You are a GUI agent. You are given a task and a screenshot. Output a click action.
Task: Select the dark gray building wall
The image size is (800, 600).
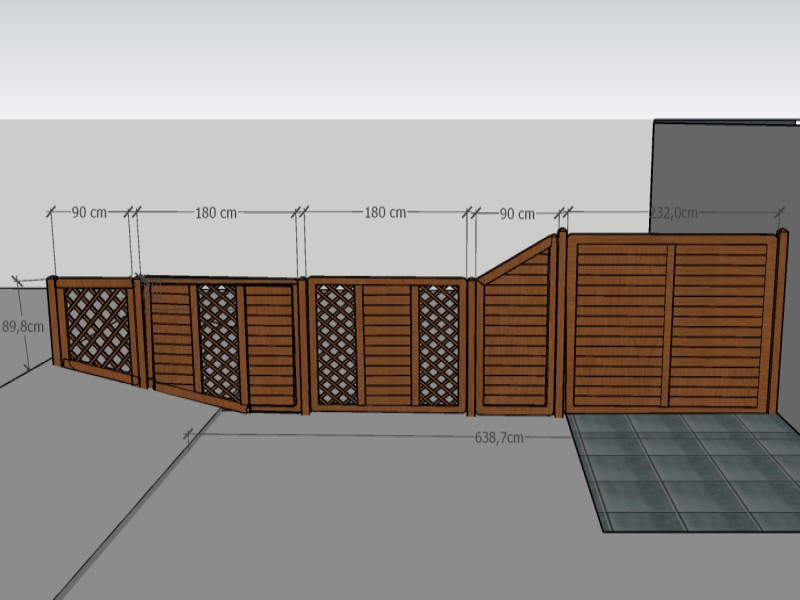click(724, 177)
